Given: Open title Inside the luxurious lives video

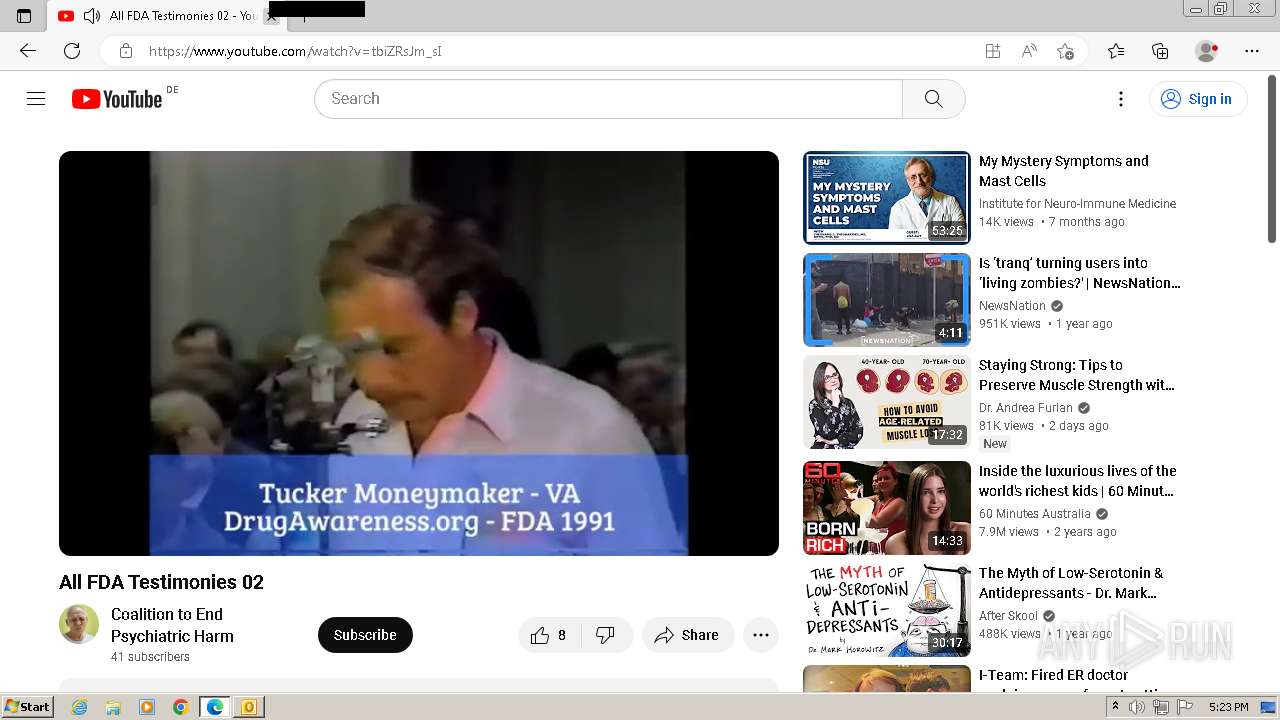Looking at the screenshot, I should point(1078,481).
